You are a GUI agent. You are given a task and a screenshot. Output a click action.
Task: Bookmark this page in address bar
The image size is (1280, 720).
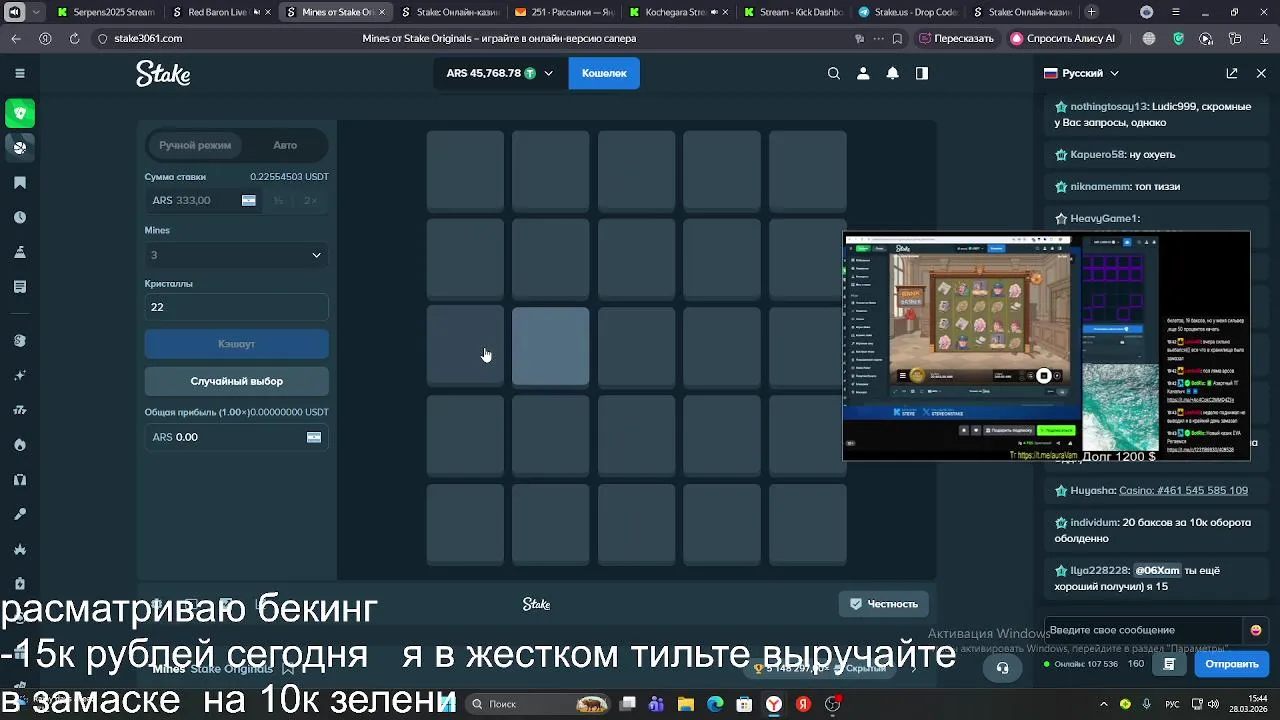(897, 38)
